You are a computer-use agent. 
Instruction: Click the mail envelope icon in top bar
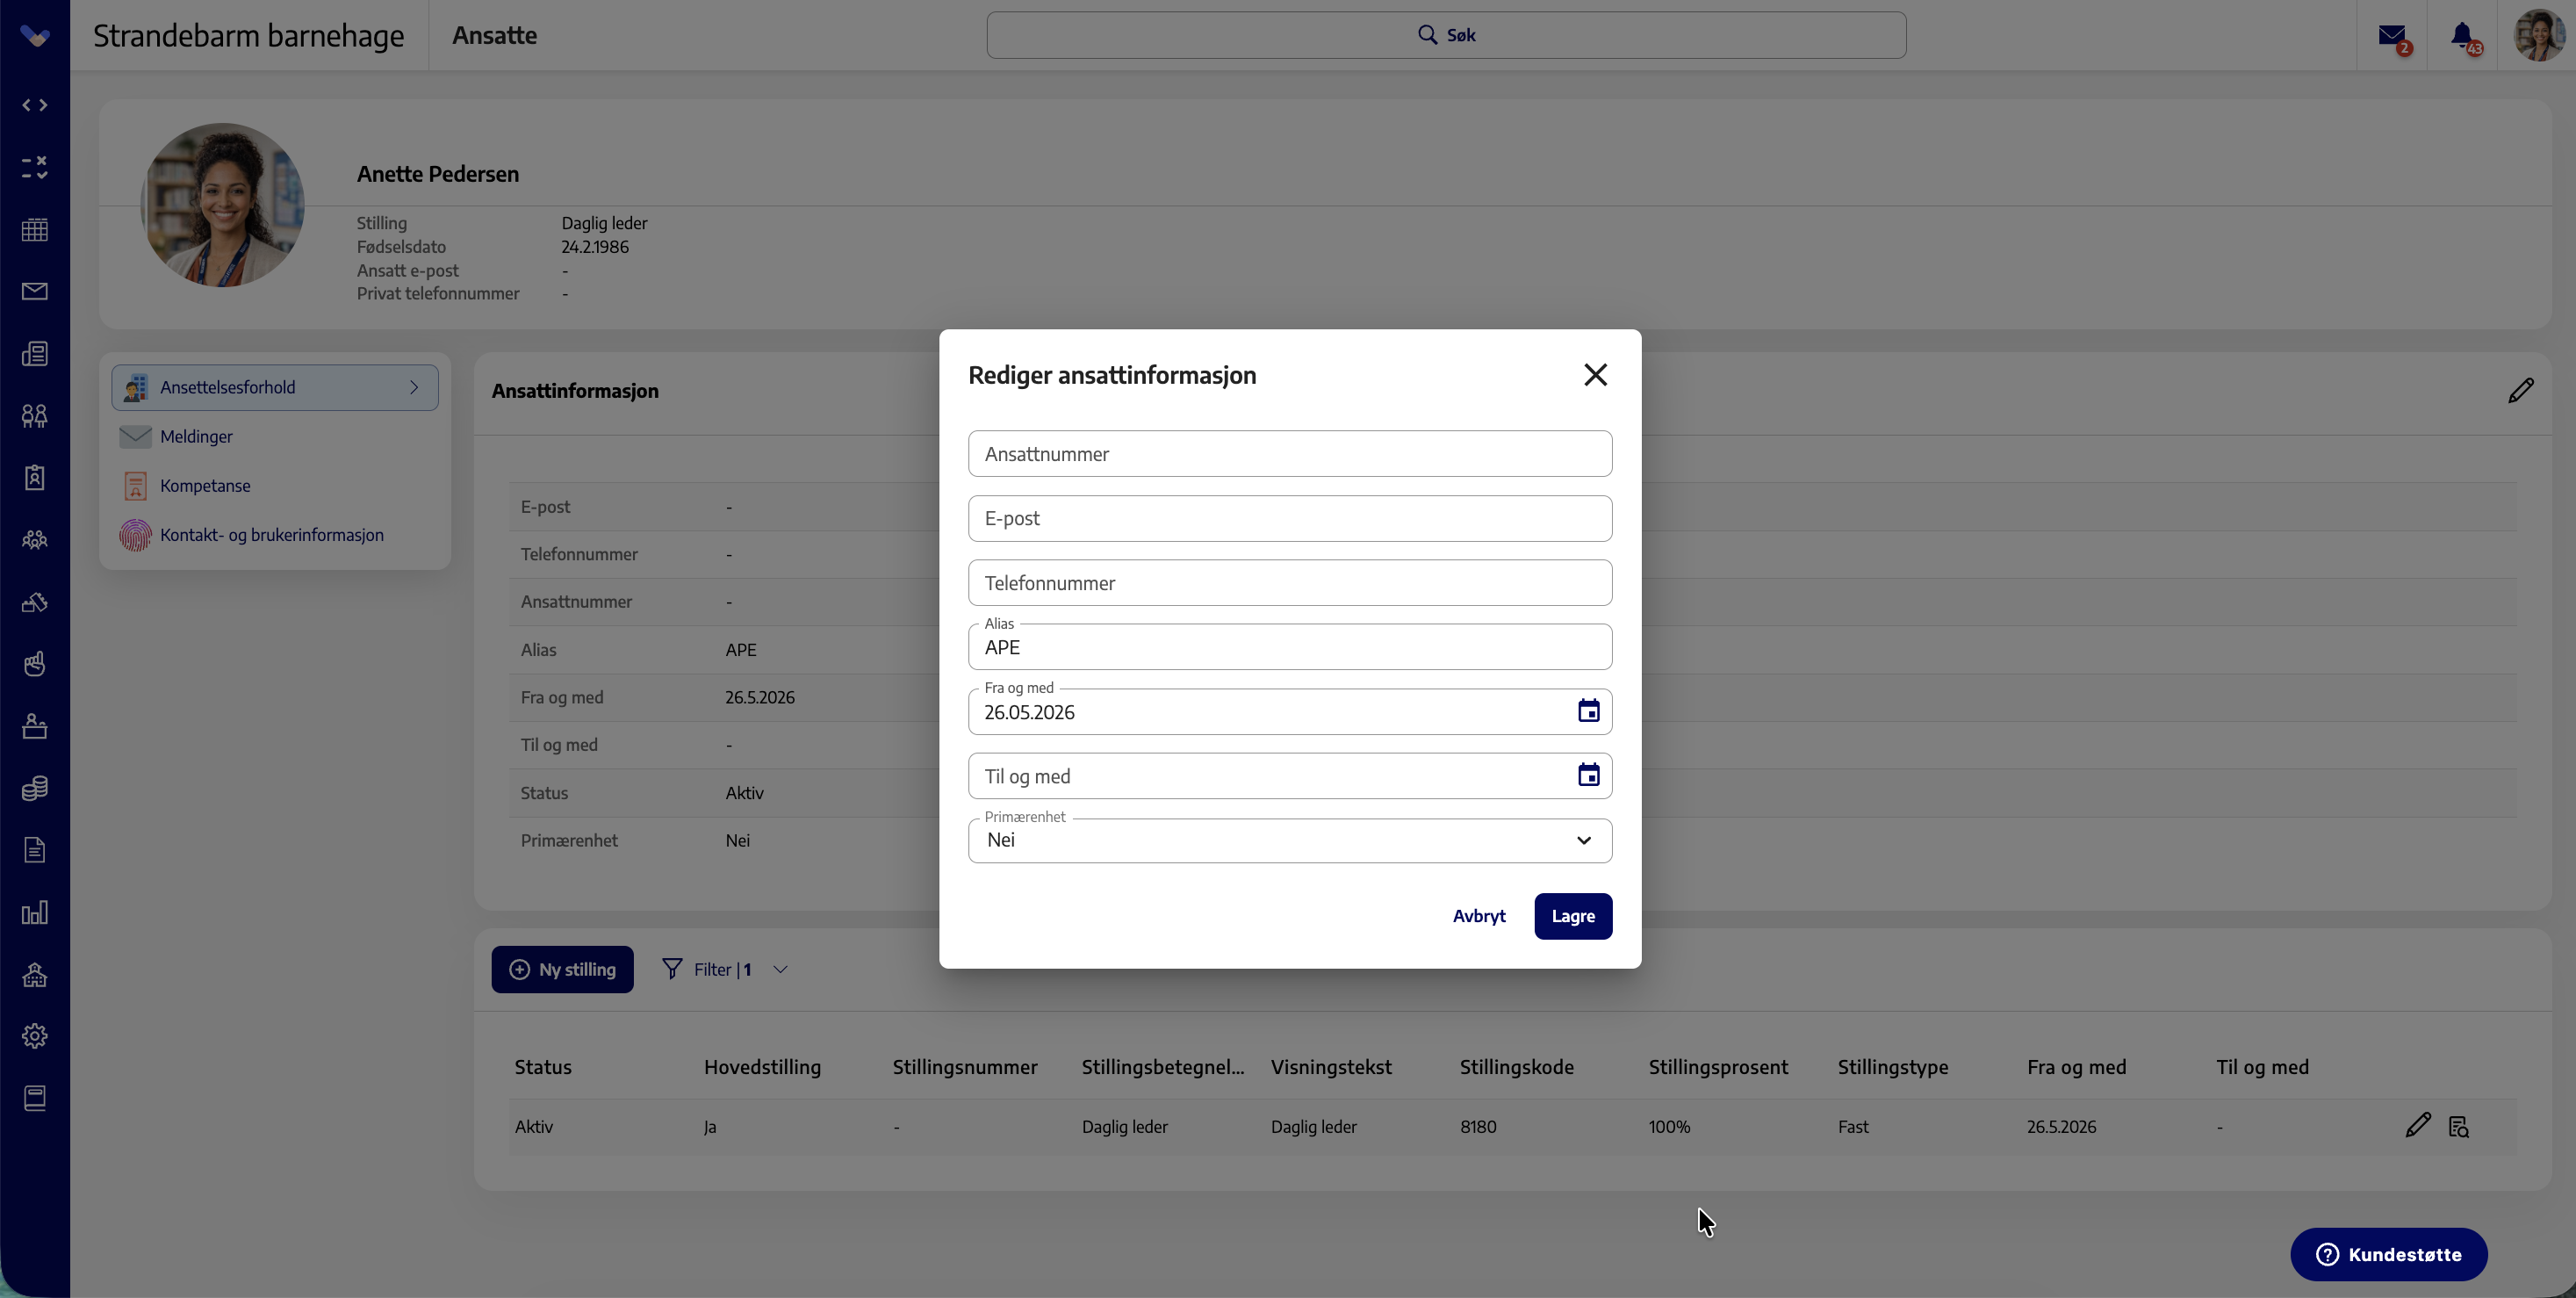2392,37
